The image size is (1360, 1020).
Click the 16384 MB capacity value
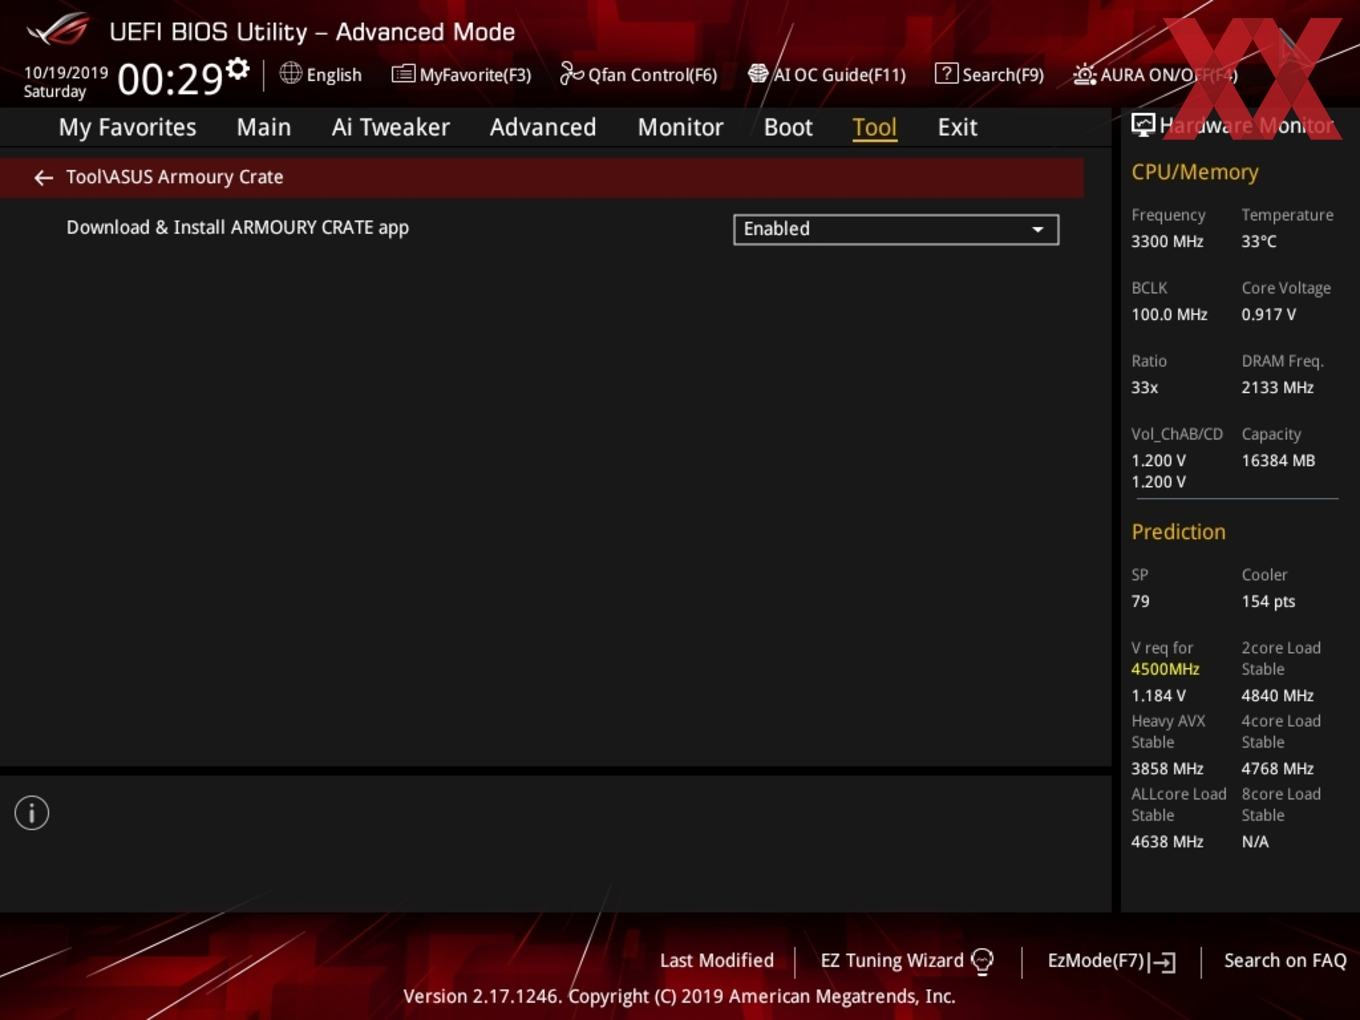click(1278, 461)
